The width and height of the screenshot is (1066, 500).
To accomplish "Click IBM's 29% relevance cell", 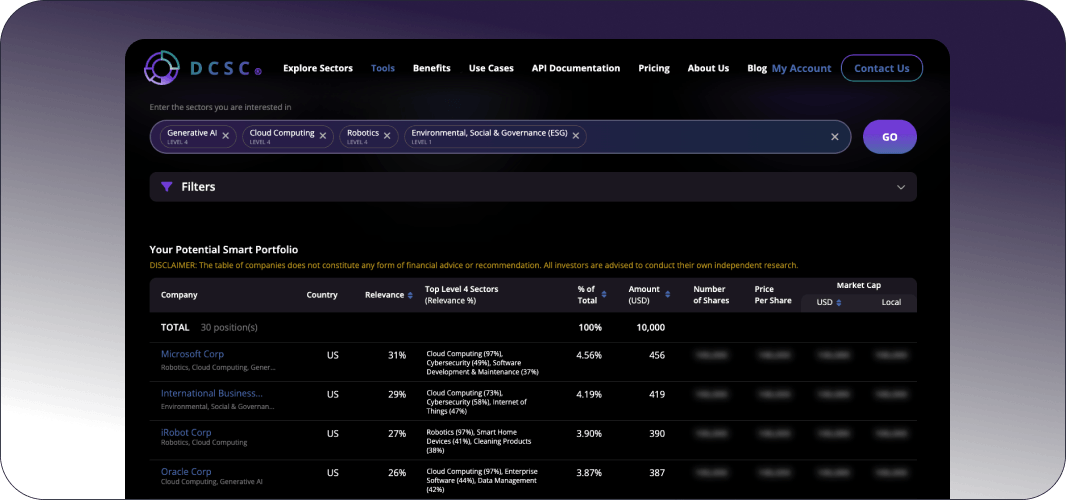I will pos(398,395).
